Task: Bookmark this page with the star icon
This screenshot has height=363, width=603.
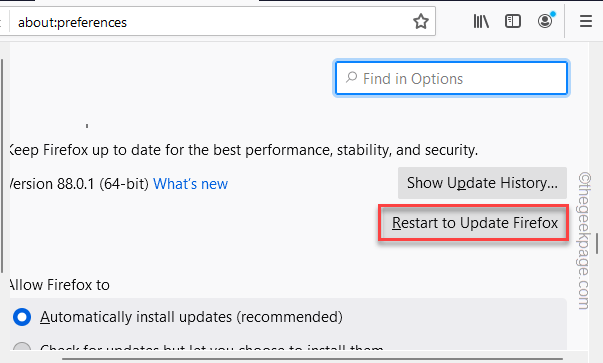Action: coord(421,22)
